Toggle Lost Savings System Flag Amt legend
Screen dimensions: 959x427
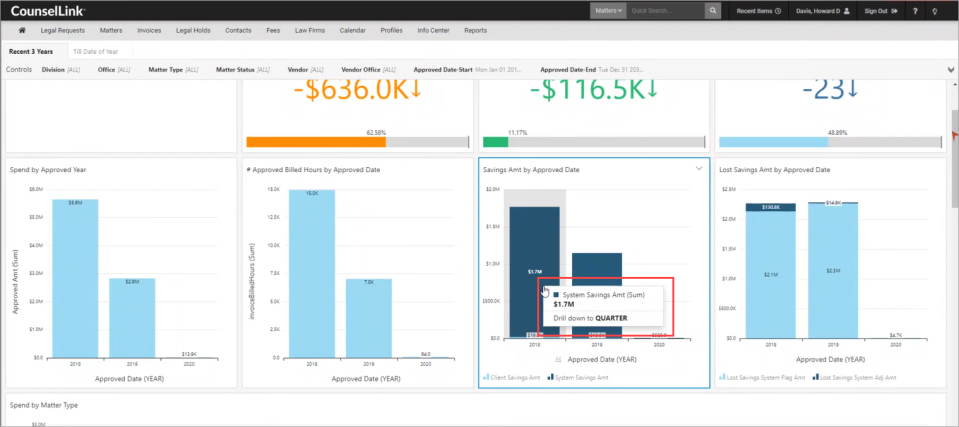pos(763,378)
